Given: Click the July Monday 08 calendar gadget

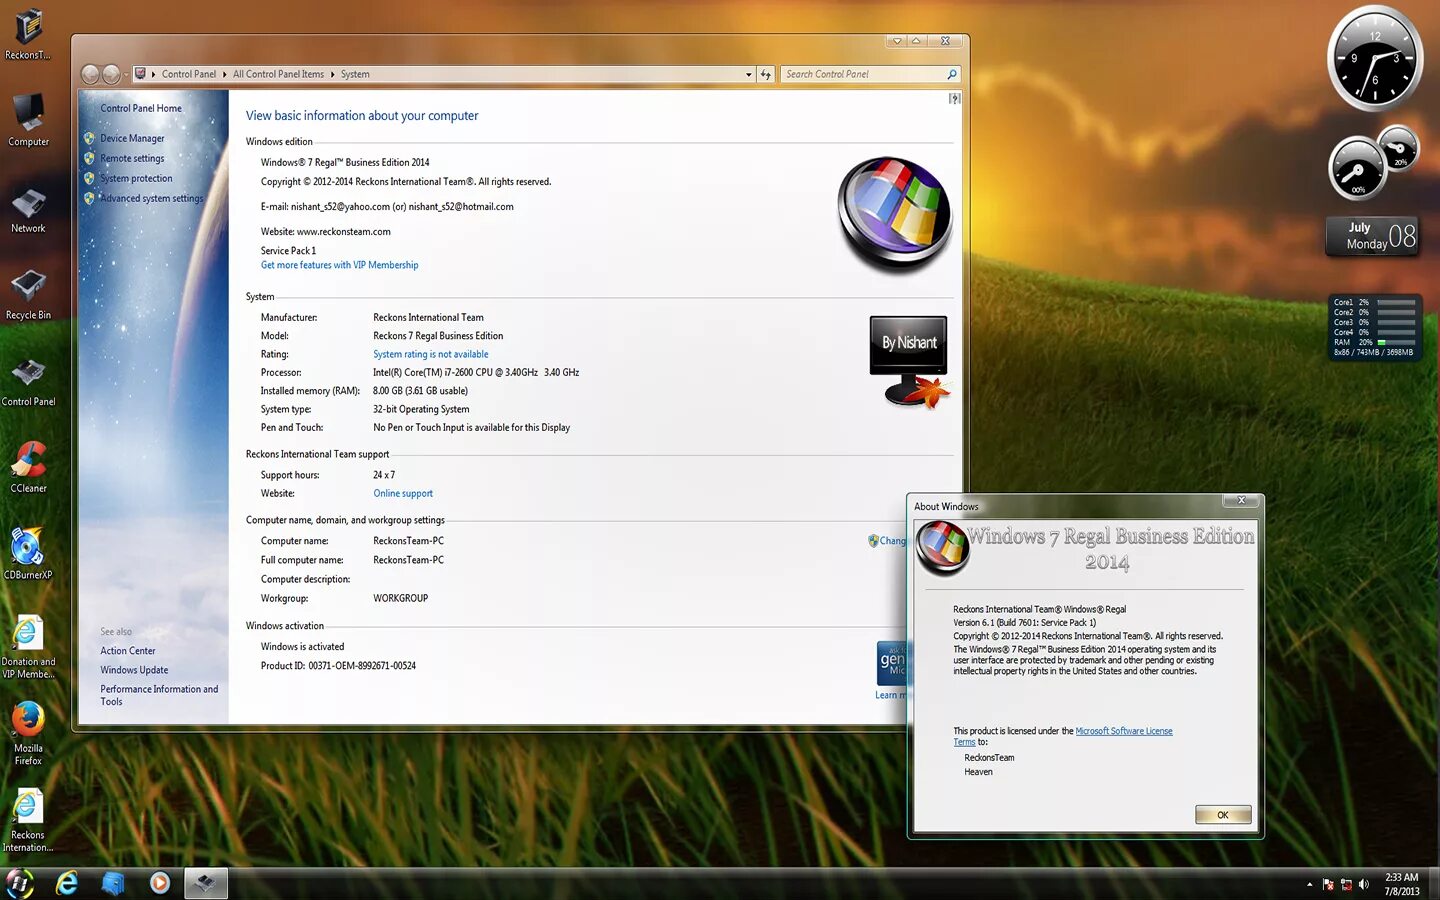Looking at the screenshot, I should (1372, 236).
